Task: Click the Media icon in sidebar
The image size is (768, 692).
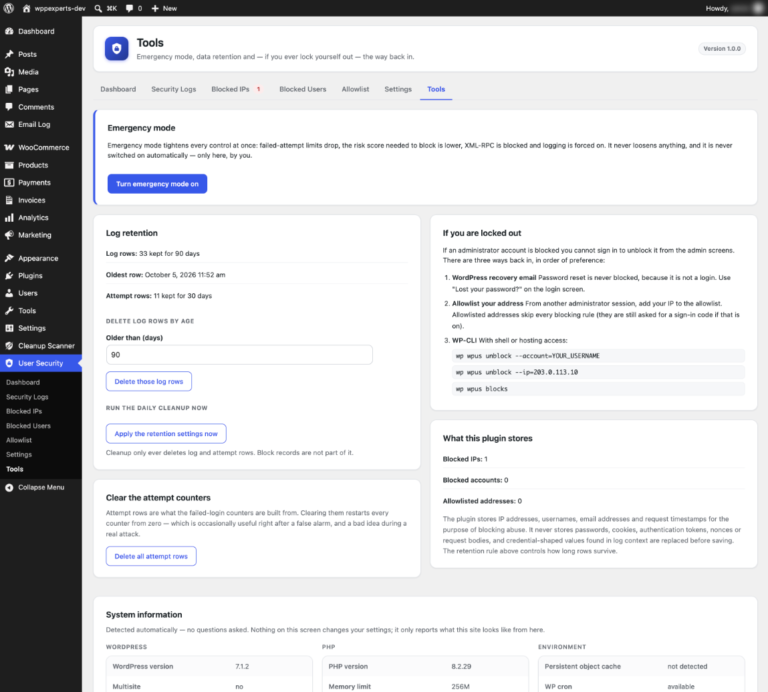Action: click(9, 72)
